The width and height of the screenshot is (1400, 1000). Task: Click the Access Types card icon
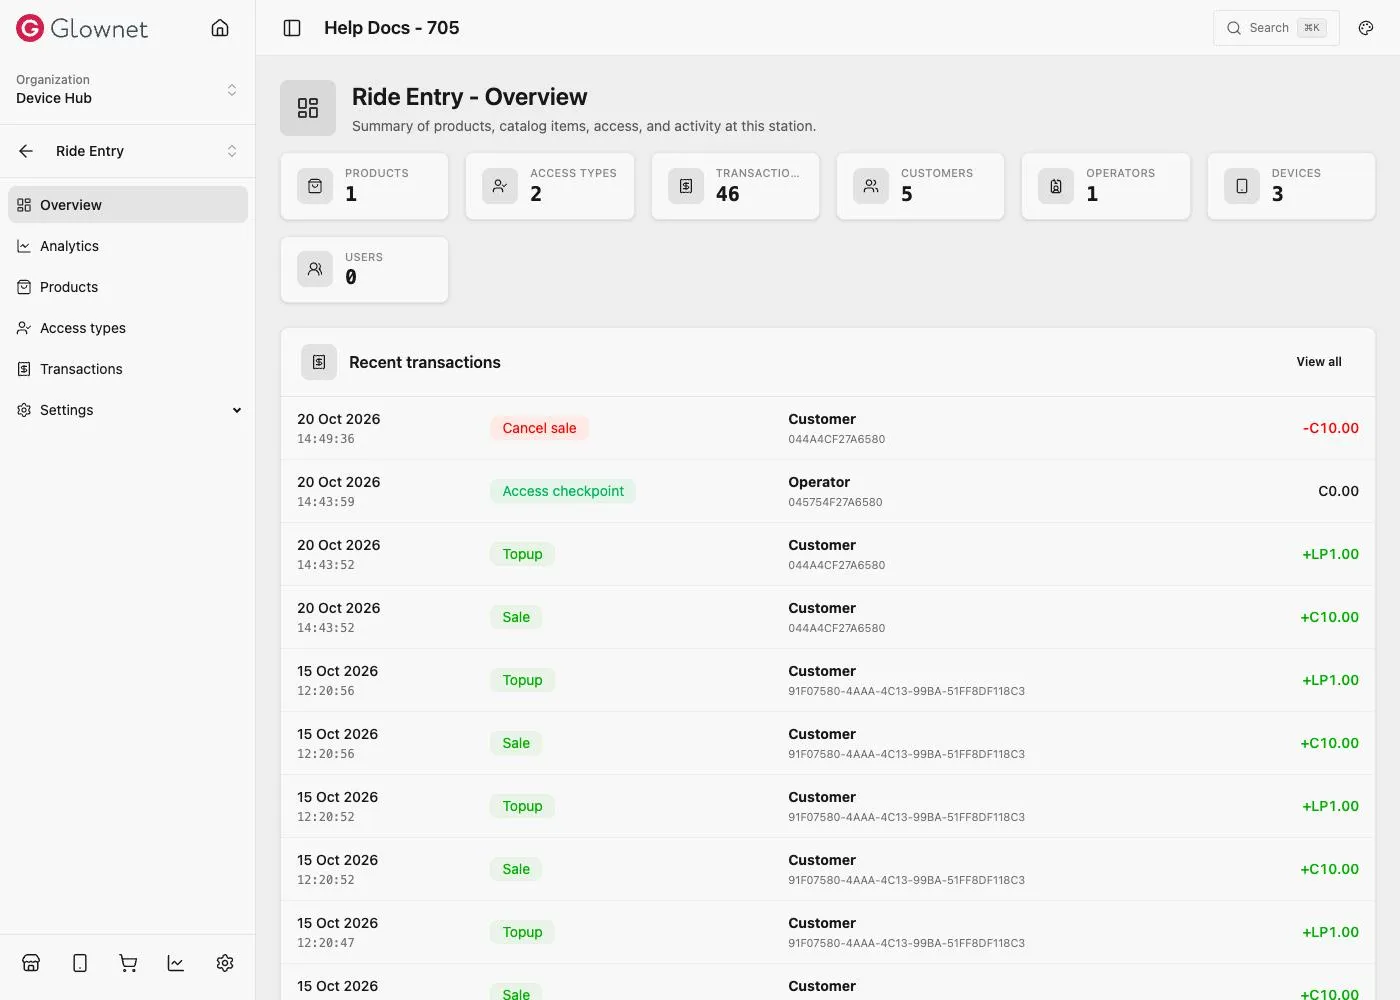point(500,186)
